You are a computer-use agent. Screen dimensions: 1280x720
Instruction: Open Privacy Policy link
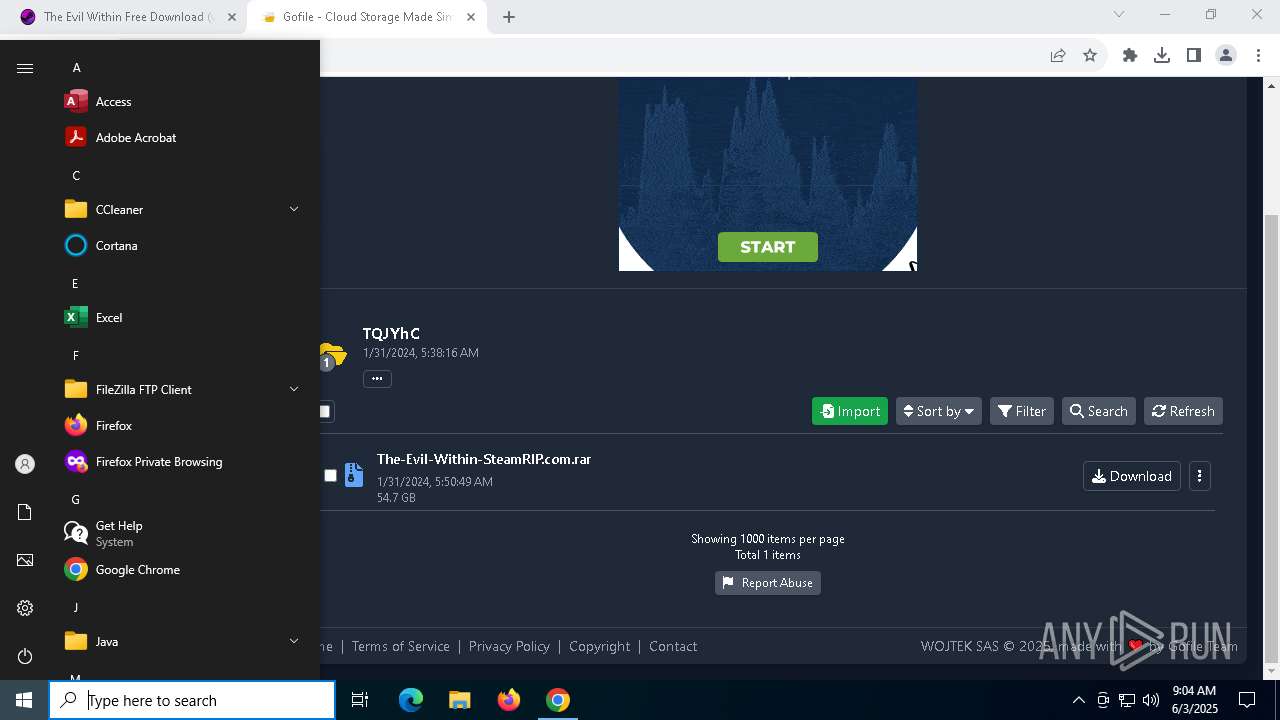coord(509,646)
